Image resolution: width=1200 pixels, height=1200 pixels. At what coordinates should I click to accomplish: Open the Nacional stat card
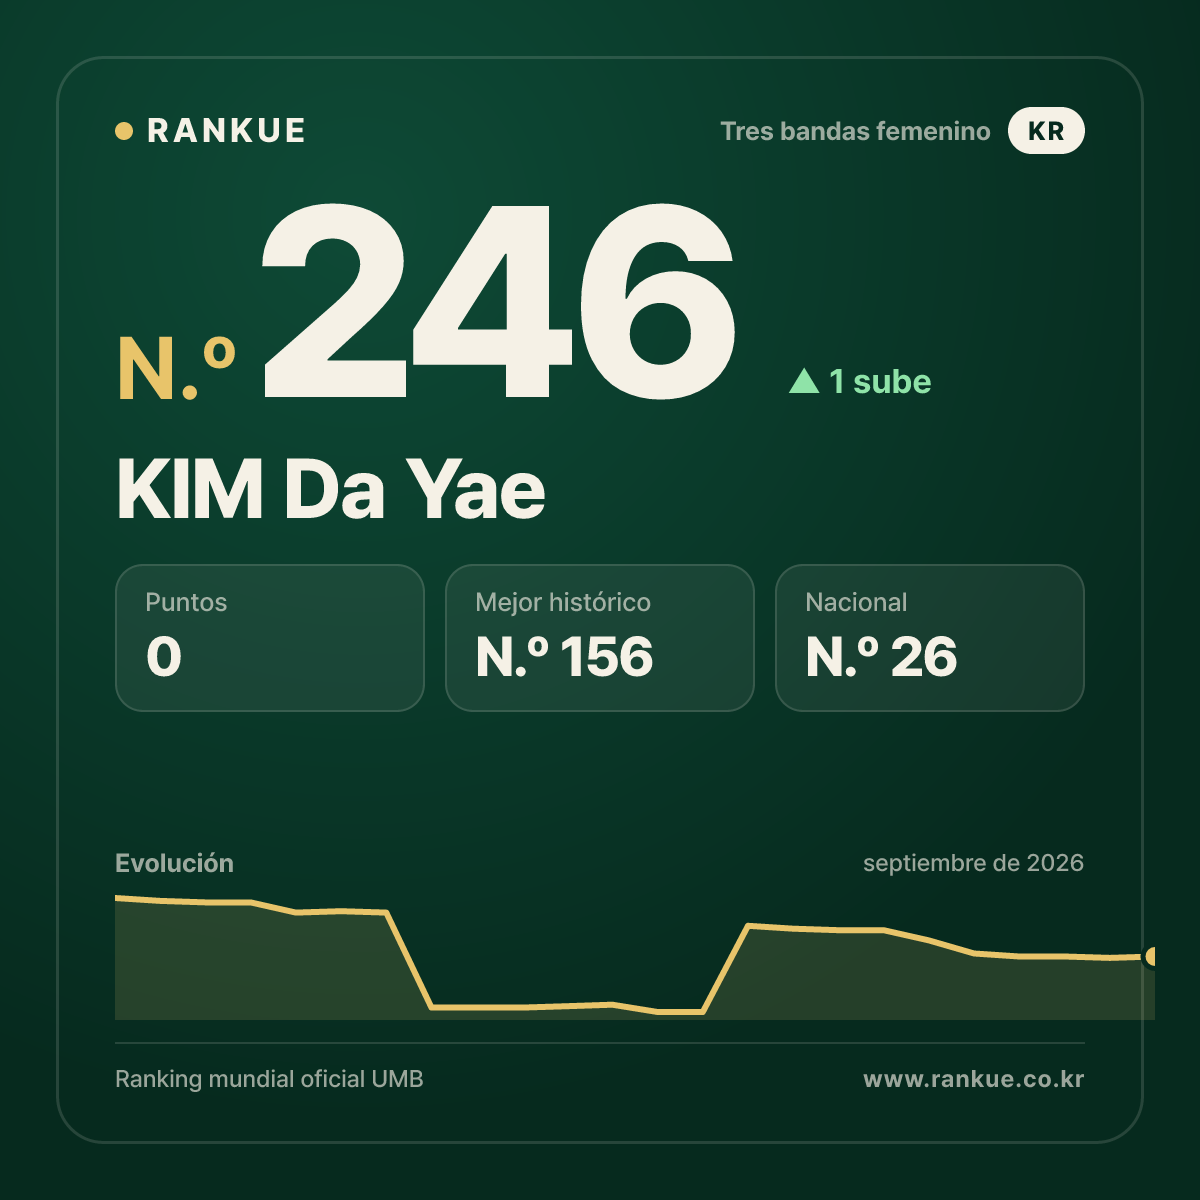click(x=930, y=638)
